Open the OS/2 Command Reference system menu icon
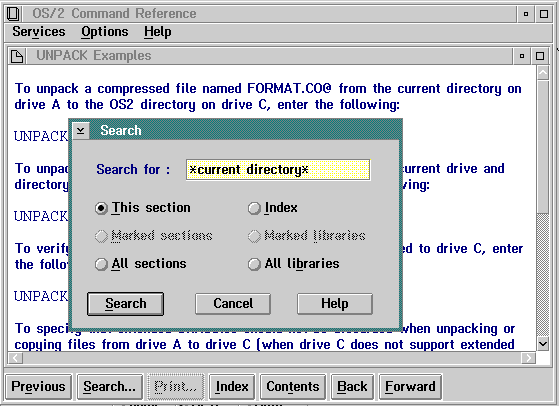Viewport: 559px width, 406px height. [14, 14]
